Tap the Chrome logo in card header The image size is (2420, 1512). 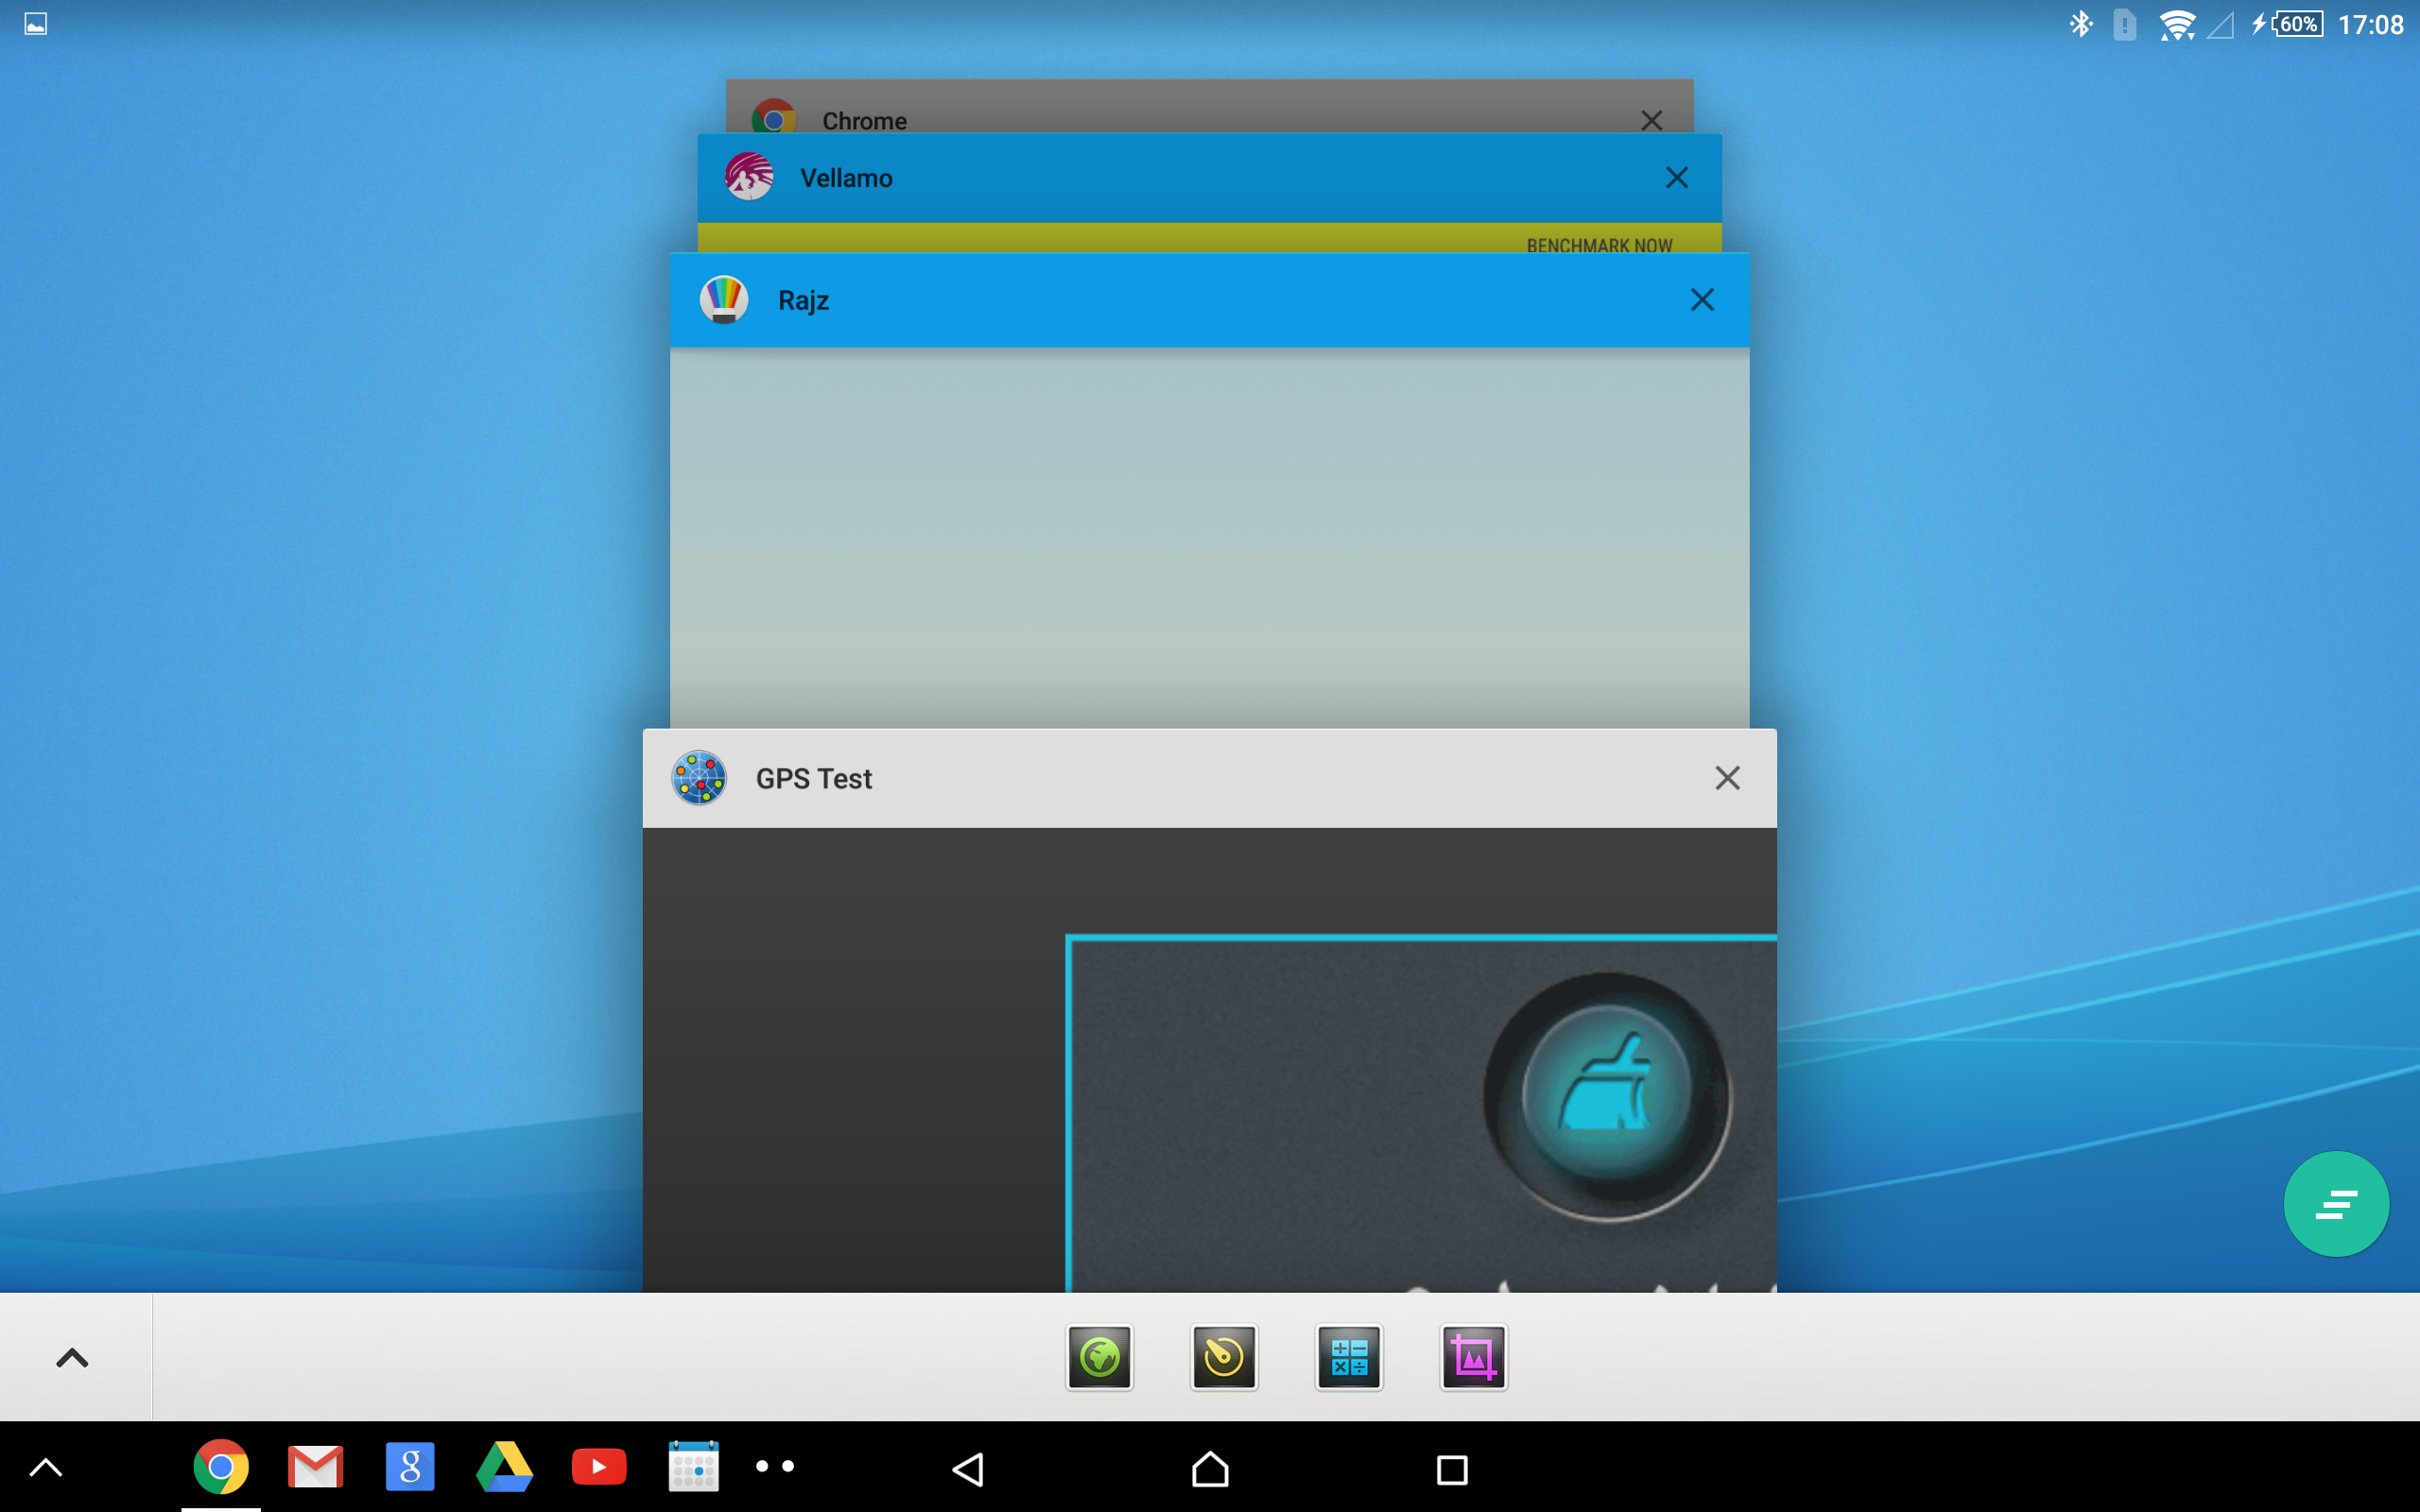coord(773,117)
